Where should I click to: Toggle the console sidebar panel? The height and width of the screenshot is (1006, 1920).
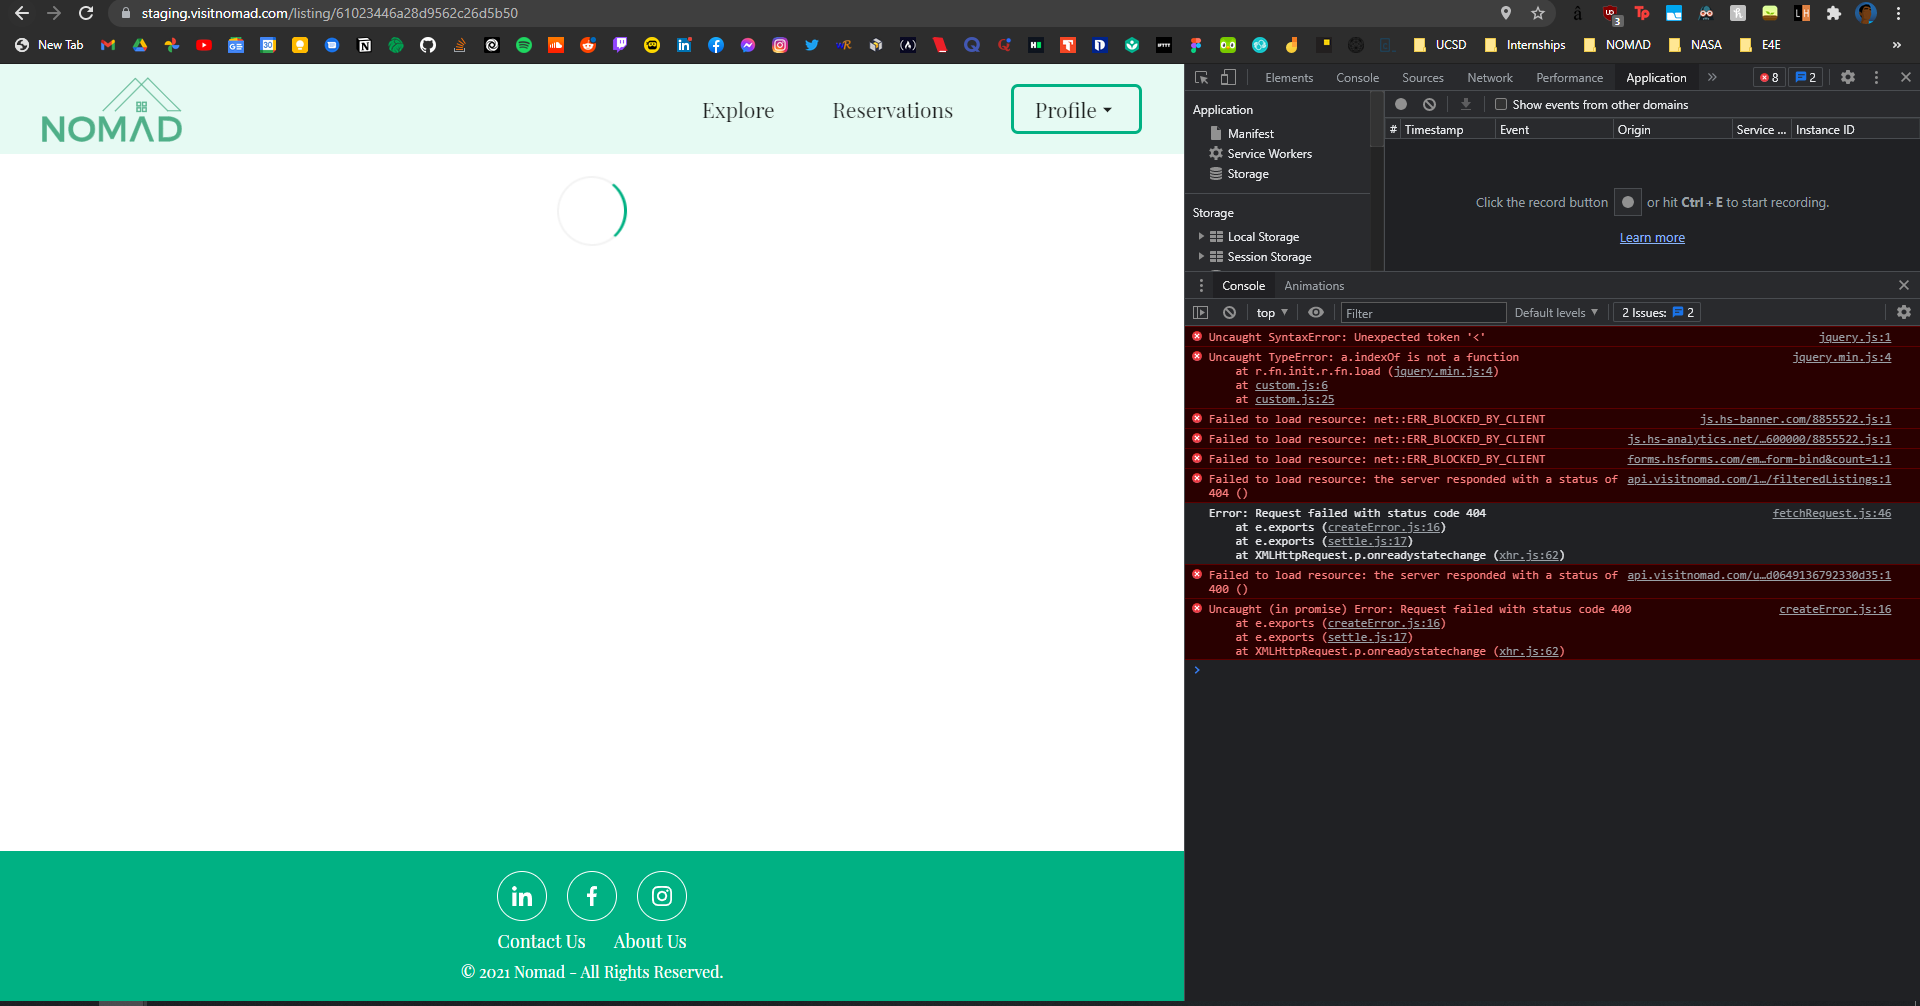[1201, 313]
